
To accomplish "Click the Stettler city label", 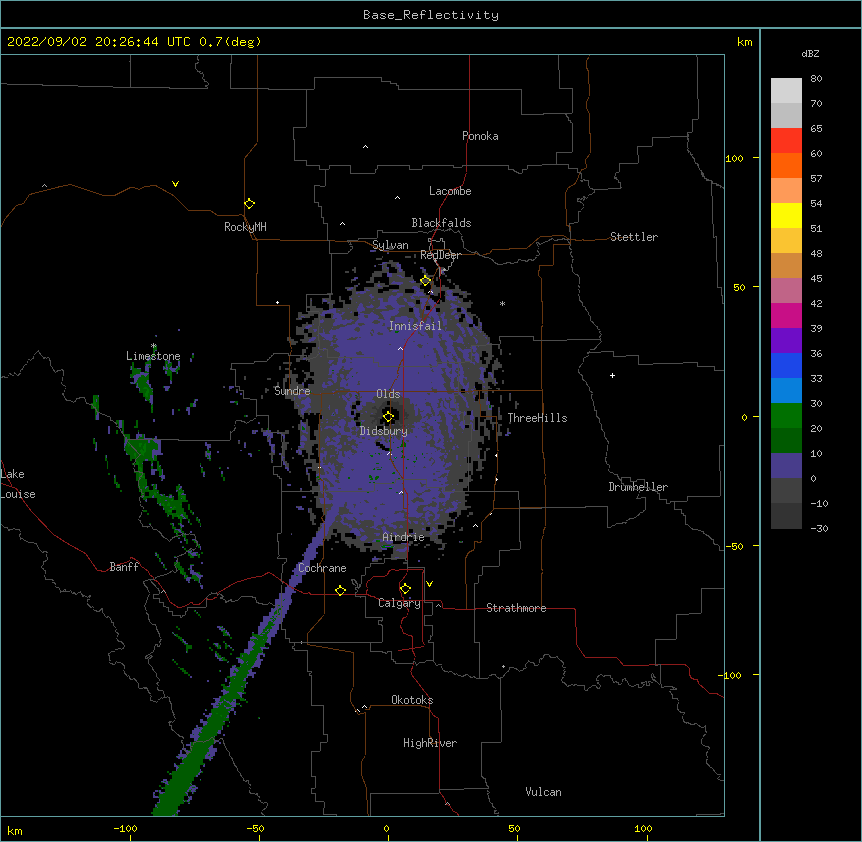I will (634, 237).
